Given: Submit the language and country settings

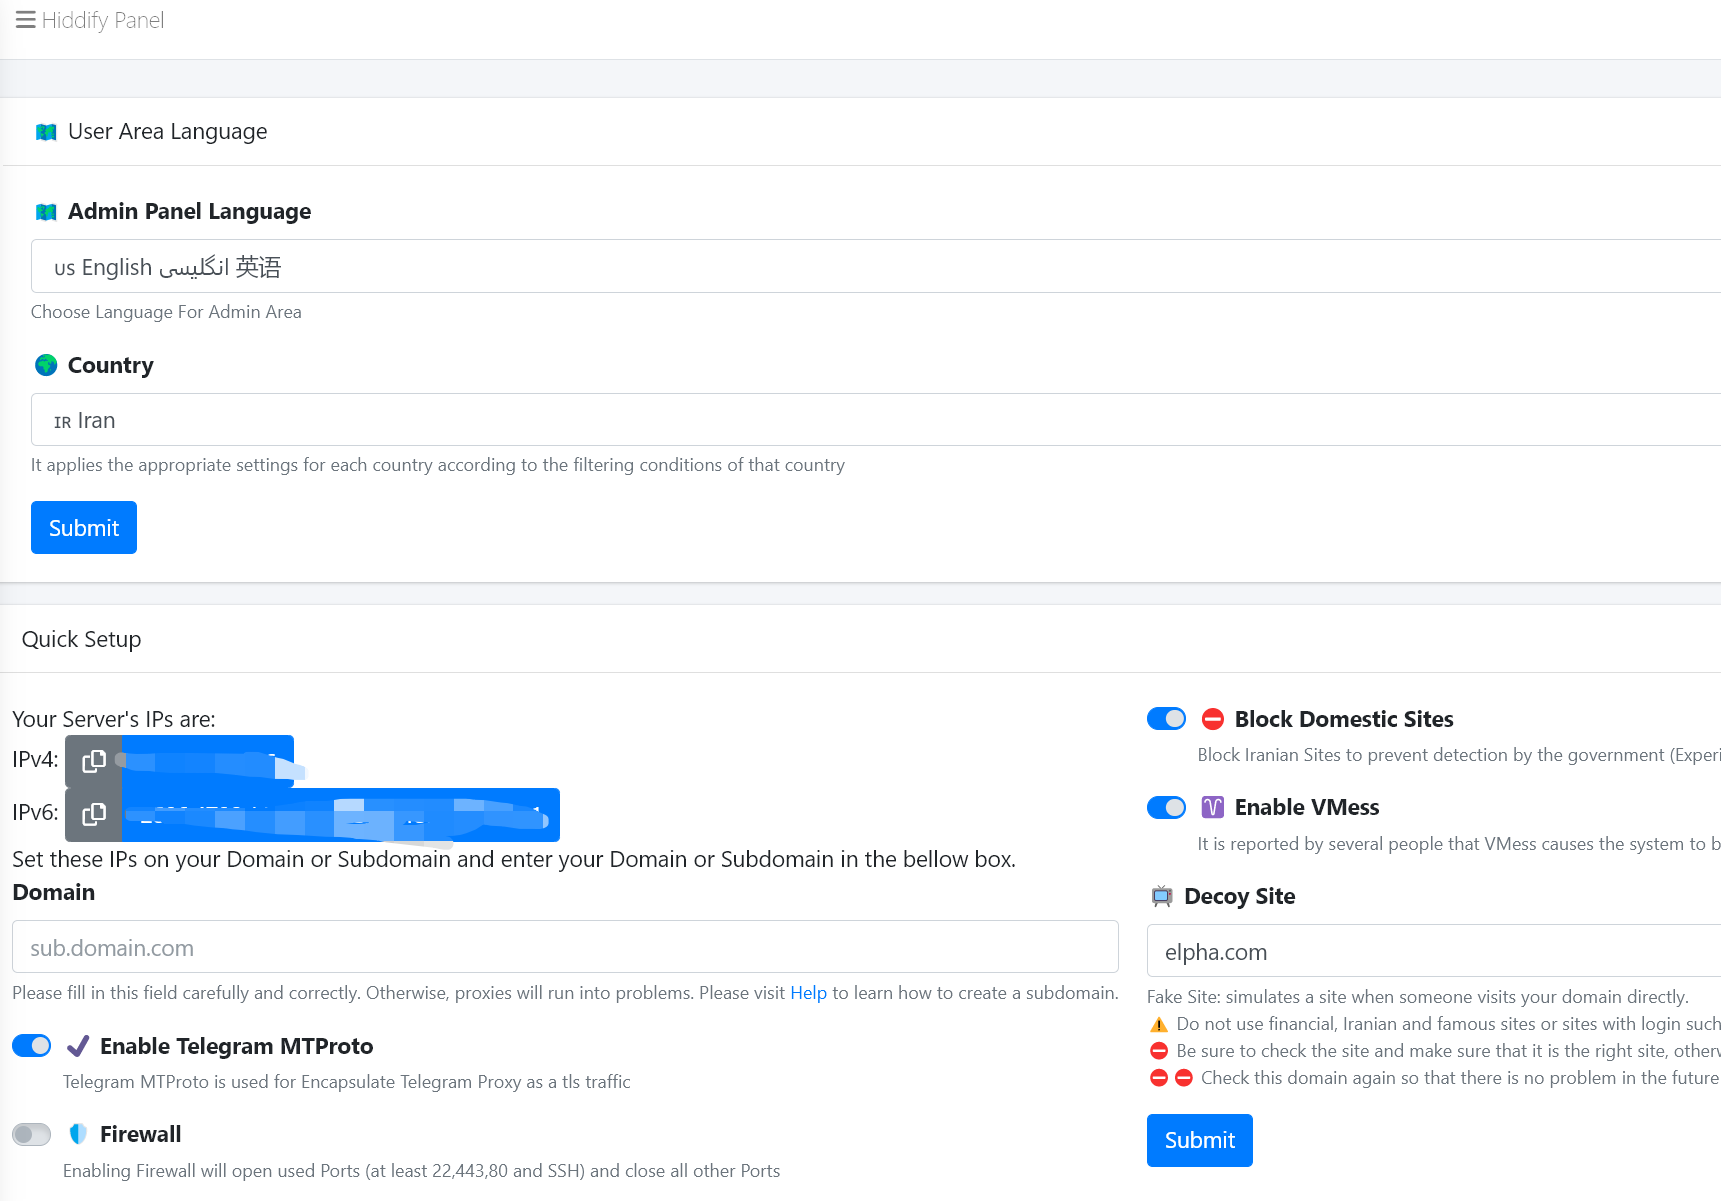Looking at the screenshot, I should [x=84, y=527].
